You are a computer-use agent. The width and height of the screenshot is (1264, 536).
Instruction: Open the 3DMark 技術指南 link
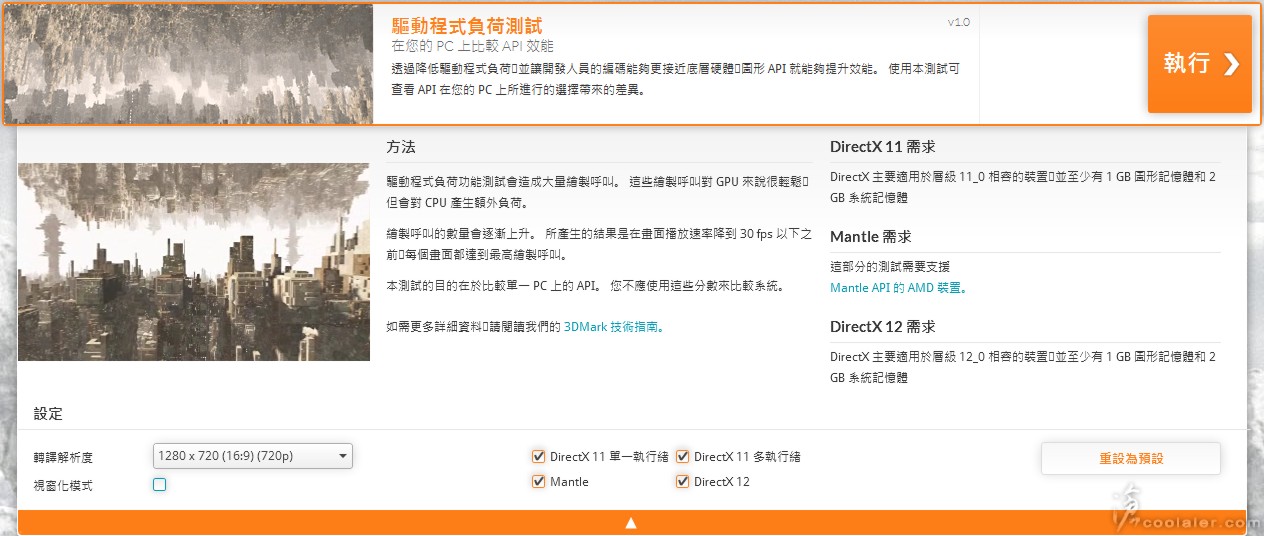coord(614,326)
